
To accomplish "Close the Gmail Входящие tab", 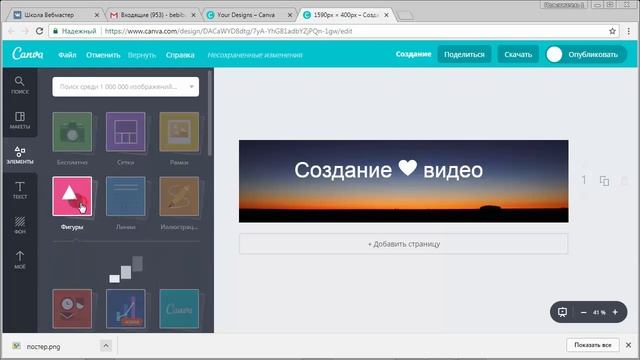I will (x=193, y=15).
